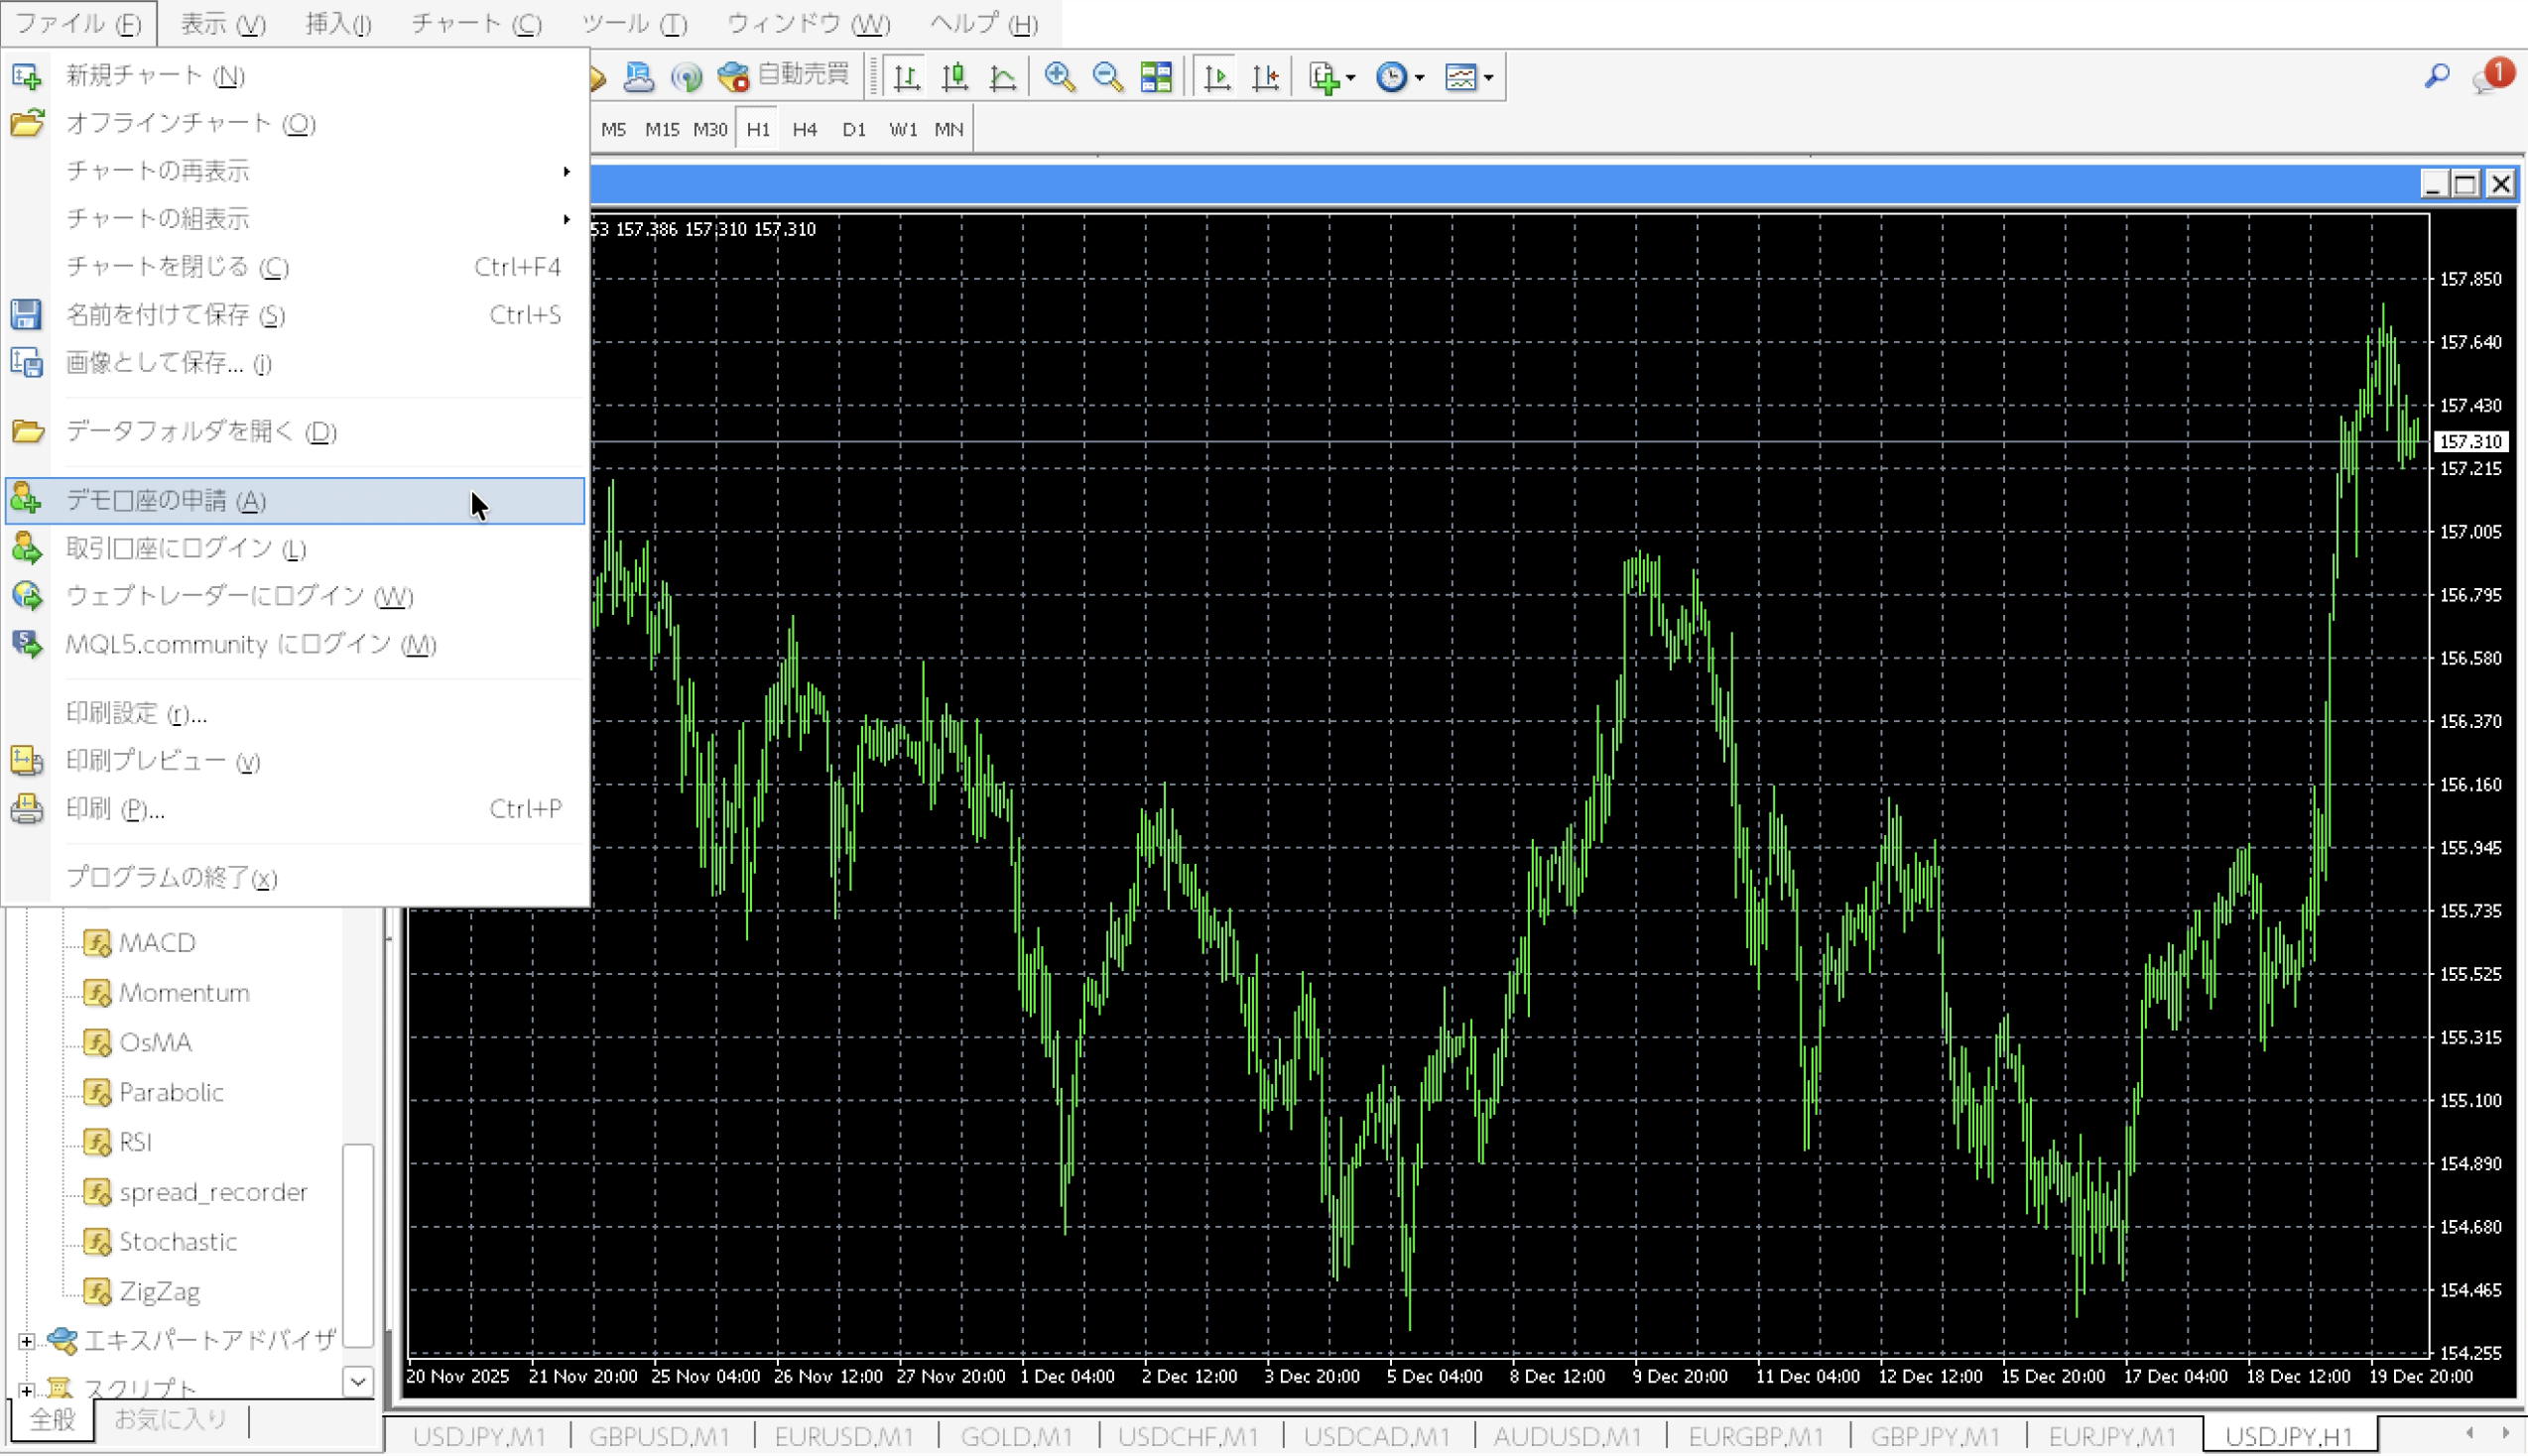Click the D1 timeframe button
2528x1456 pixels.
pyautogui.click(x=853, y=130)
